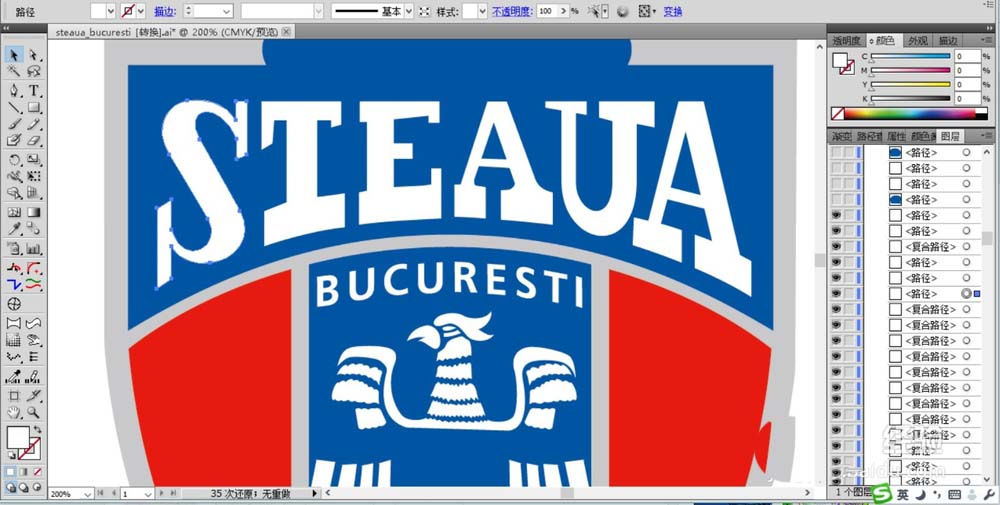Viewport: 1000px width, 505px height.
Task: Switch to the 透明度 panel tab
Action: coord(846,40)
